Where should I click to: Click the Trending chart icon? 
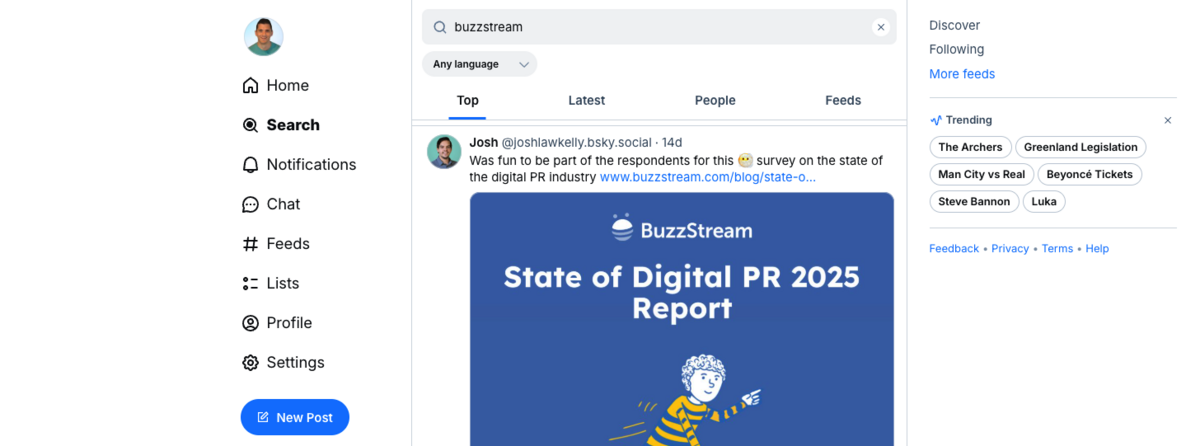point(936,120)
